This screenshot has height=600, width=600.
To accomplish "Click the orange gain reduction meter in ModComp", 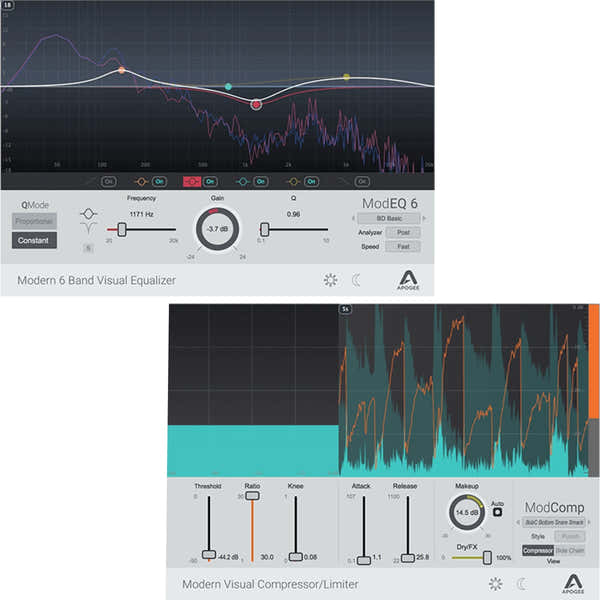I will [594, 361].
